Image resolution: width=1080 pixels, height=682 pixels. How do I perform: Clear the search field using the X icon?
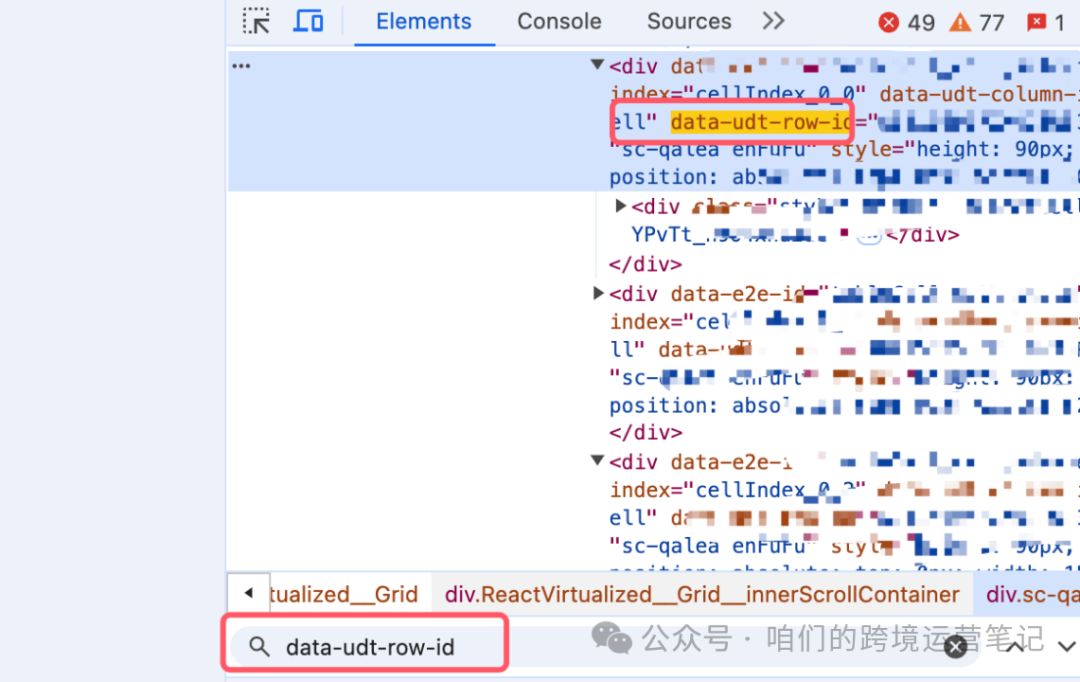[955, 647]
